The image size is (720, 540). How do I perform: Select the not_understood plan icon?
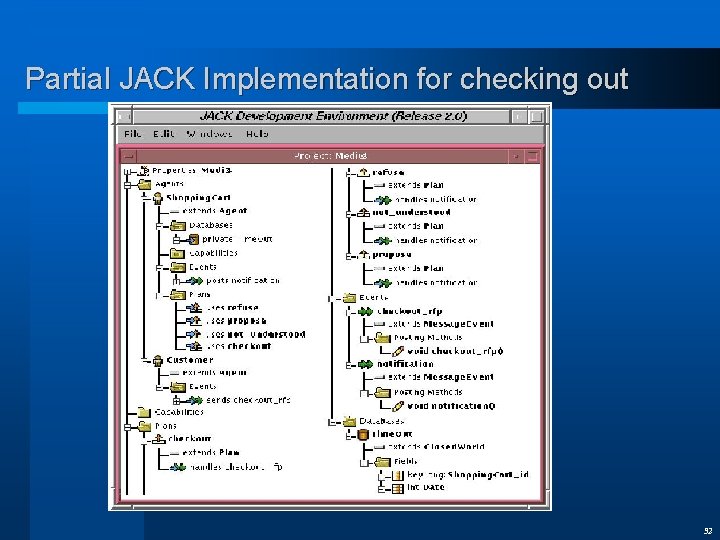coord(363,213)
